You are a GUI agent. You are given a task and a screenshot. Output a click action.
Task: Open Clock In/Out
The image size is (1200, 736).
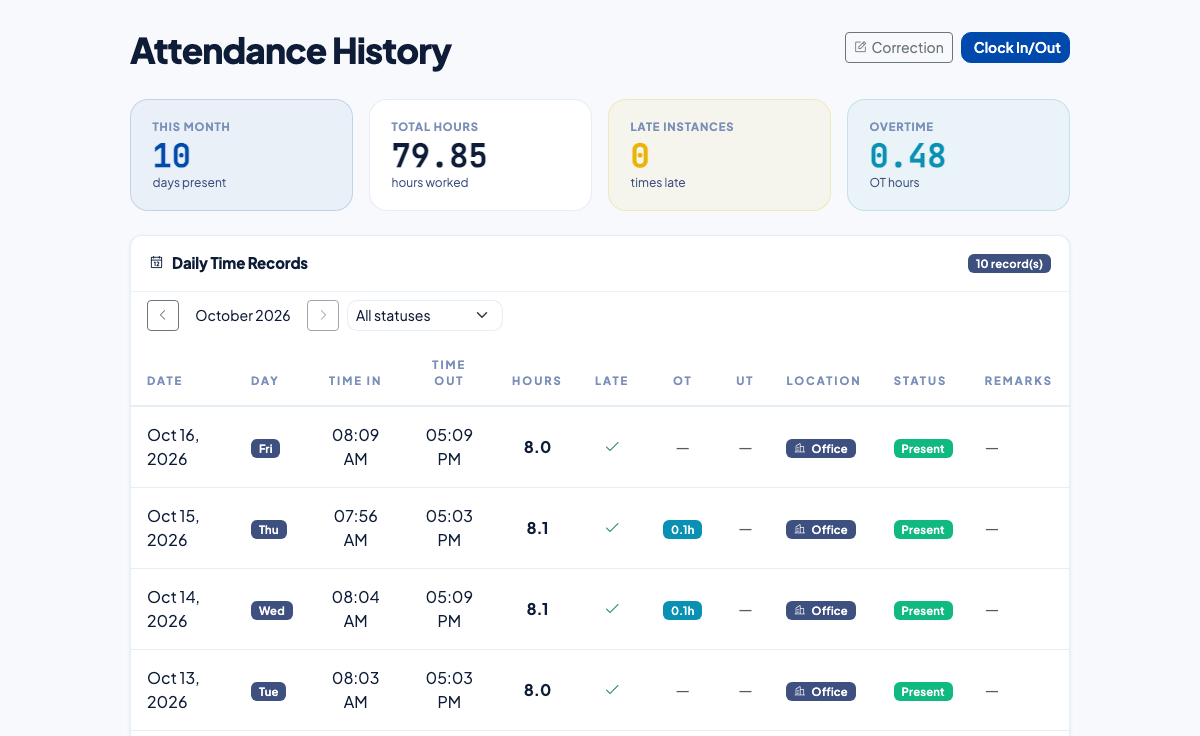pos(1016,47)
